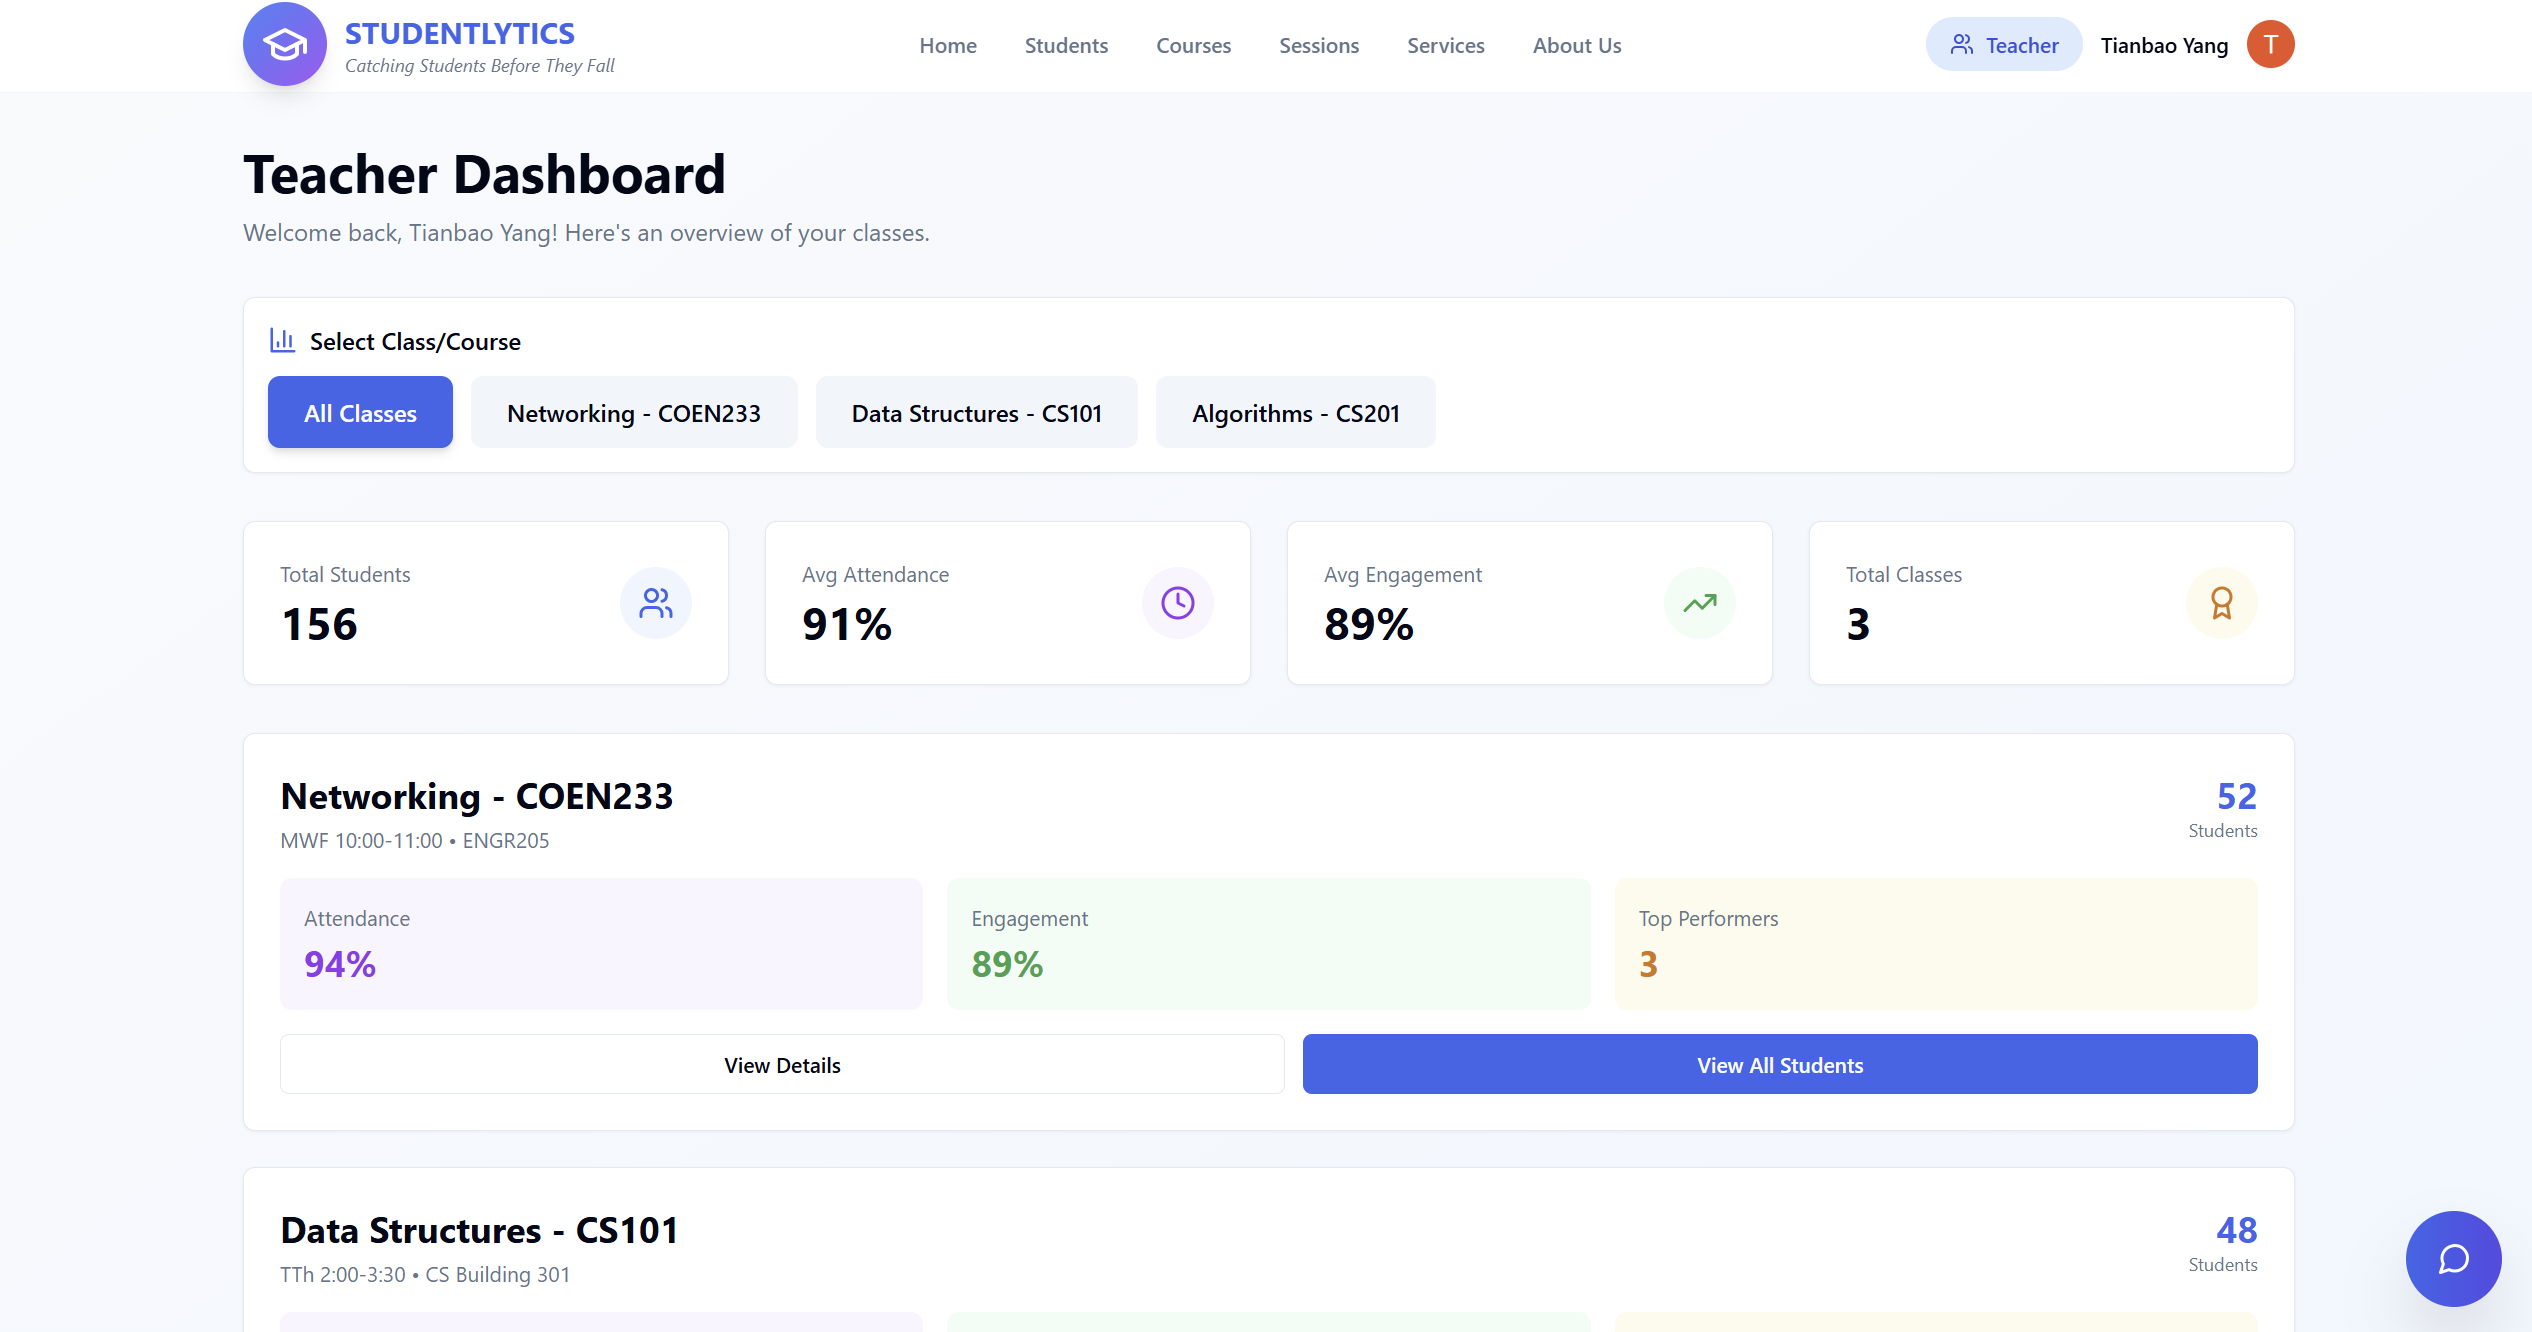This screenshot has height=1332, width=2532.
Task: Open the chat bubble floating button
Action: point(2453,1258)
